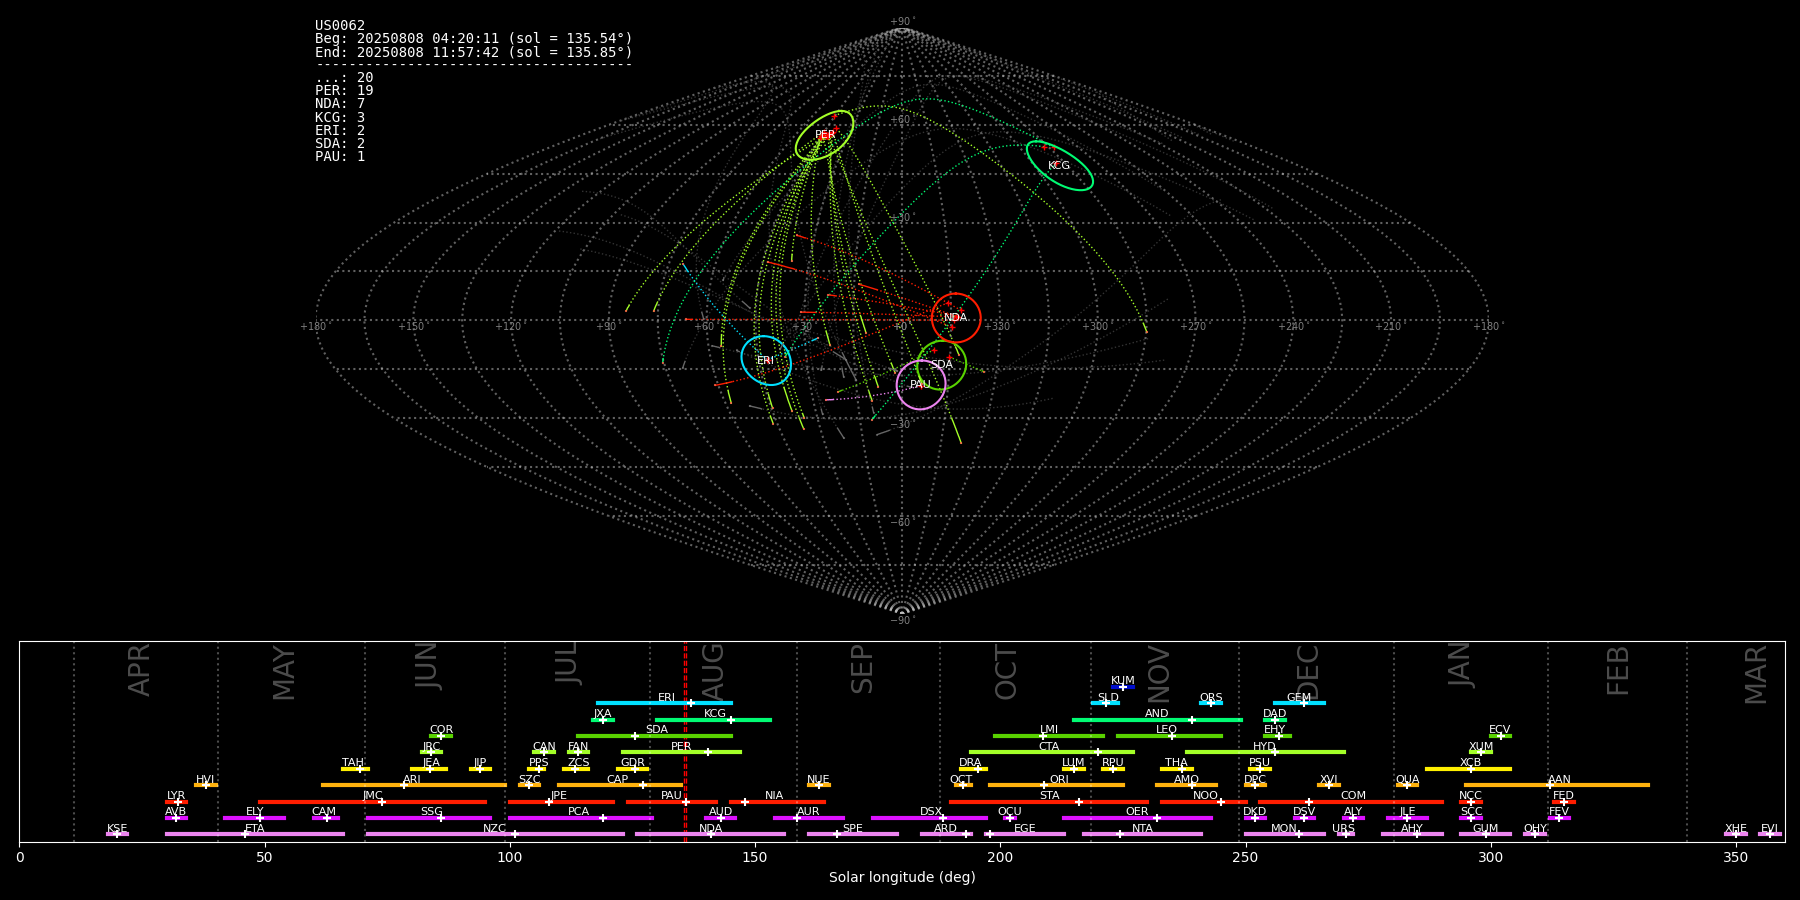This screenshot has height=900, width=1800.
Task: Select the SDA activity bar in timeline
Action: pos(654,736)
